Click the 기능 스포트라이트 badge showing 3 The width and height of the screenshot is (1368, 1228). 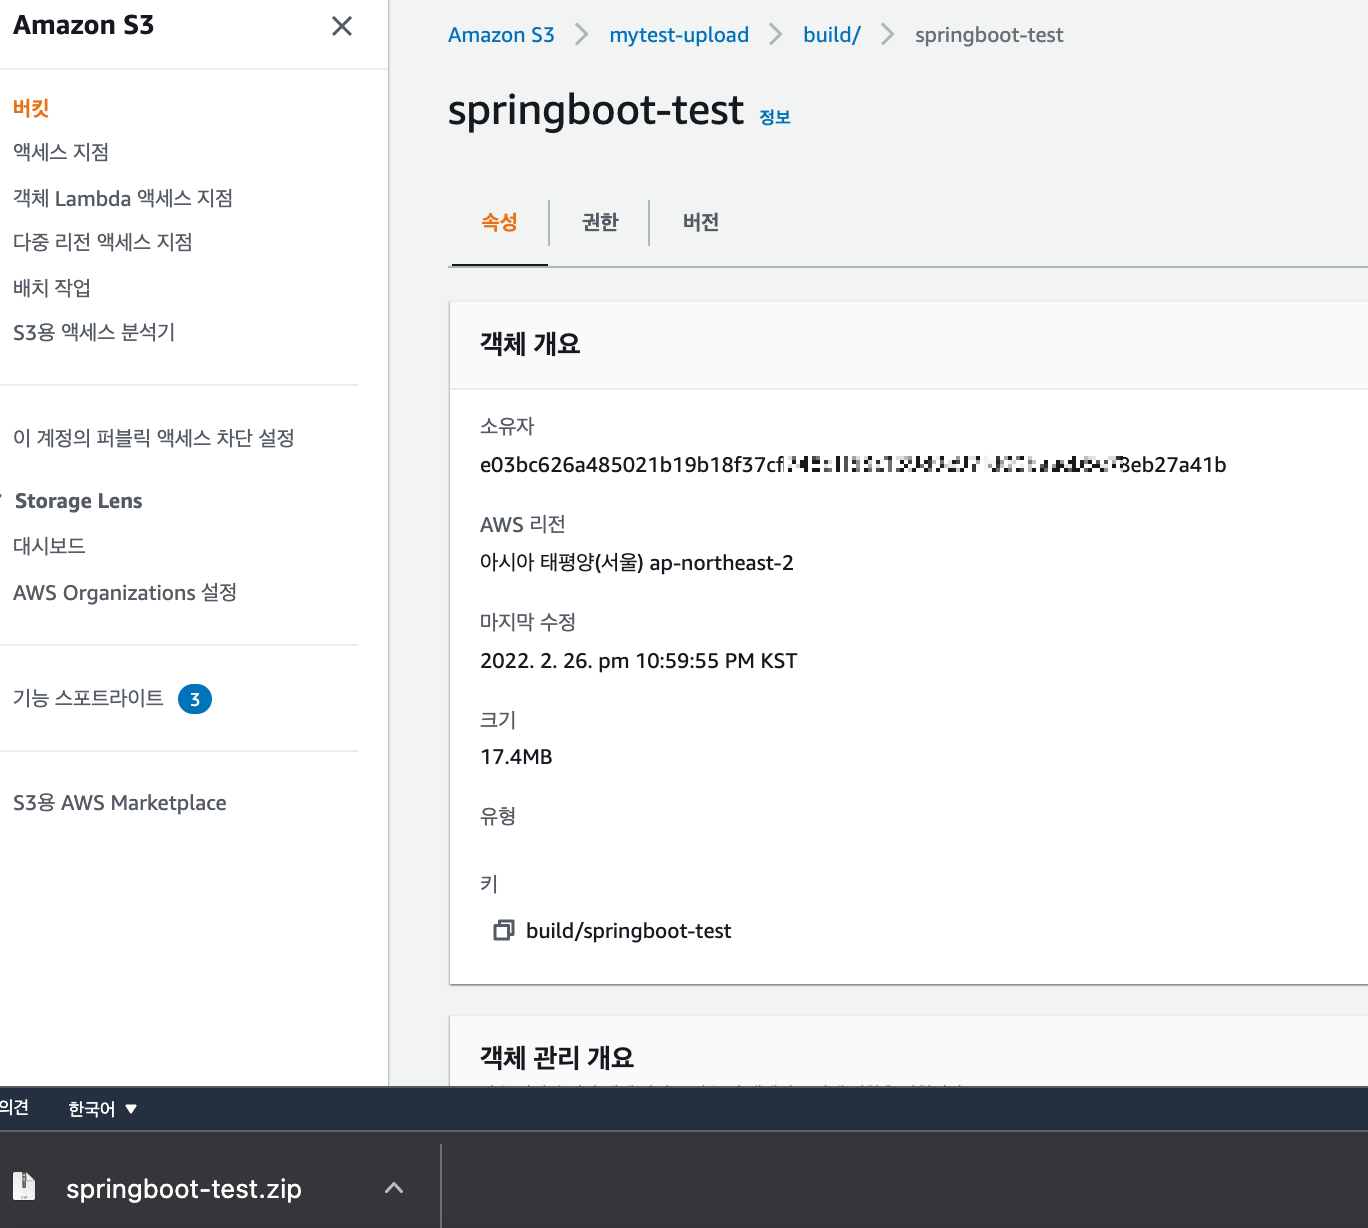(195, 699)
